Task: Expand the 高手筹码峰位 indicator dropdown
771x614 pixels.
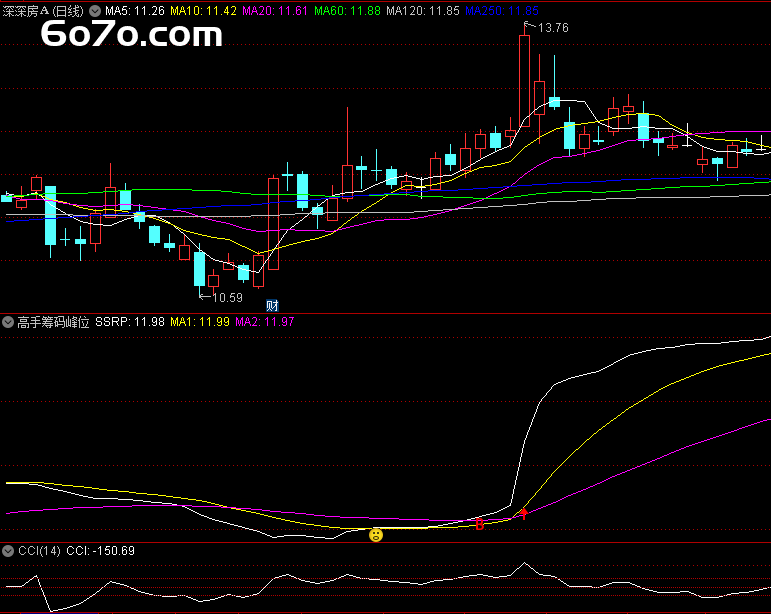Action: 8,322
